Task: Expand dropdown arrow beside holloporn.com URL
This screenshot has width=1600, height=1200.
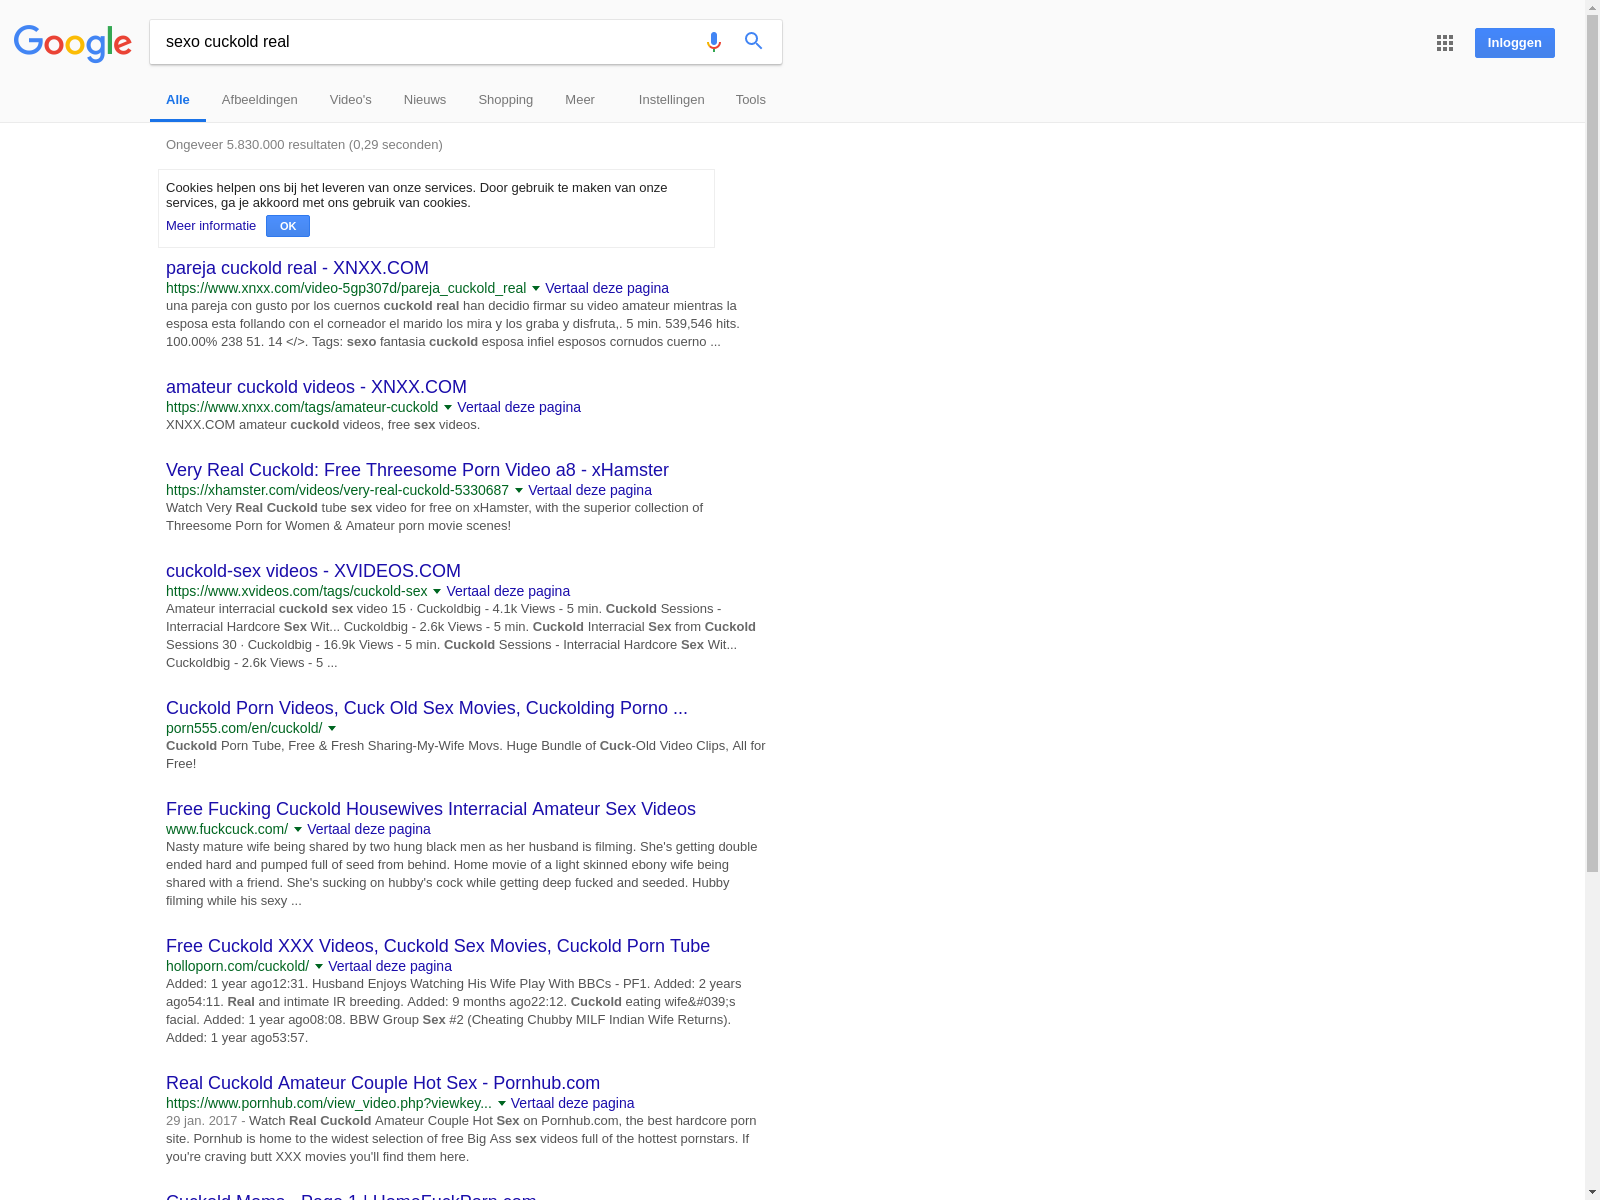Action: [319, 967]
